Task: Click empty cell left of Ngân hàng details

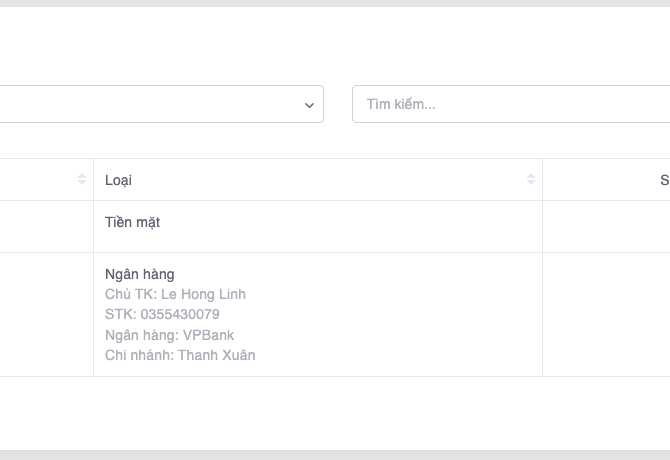Action: click(x=45, y=314)
